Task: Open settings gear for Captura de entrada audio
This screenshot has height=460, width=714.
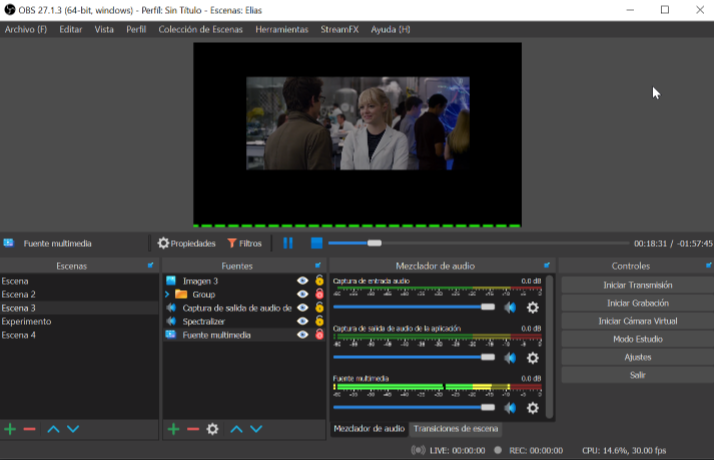Action: (533, 307)
